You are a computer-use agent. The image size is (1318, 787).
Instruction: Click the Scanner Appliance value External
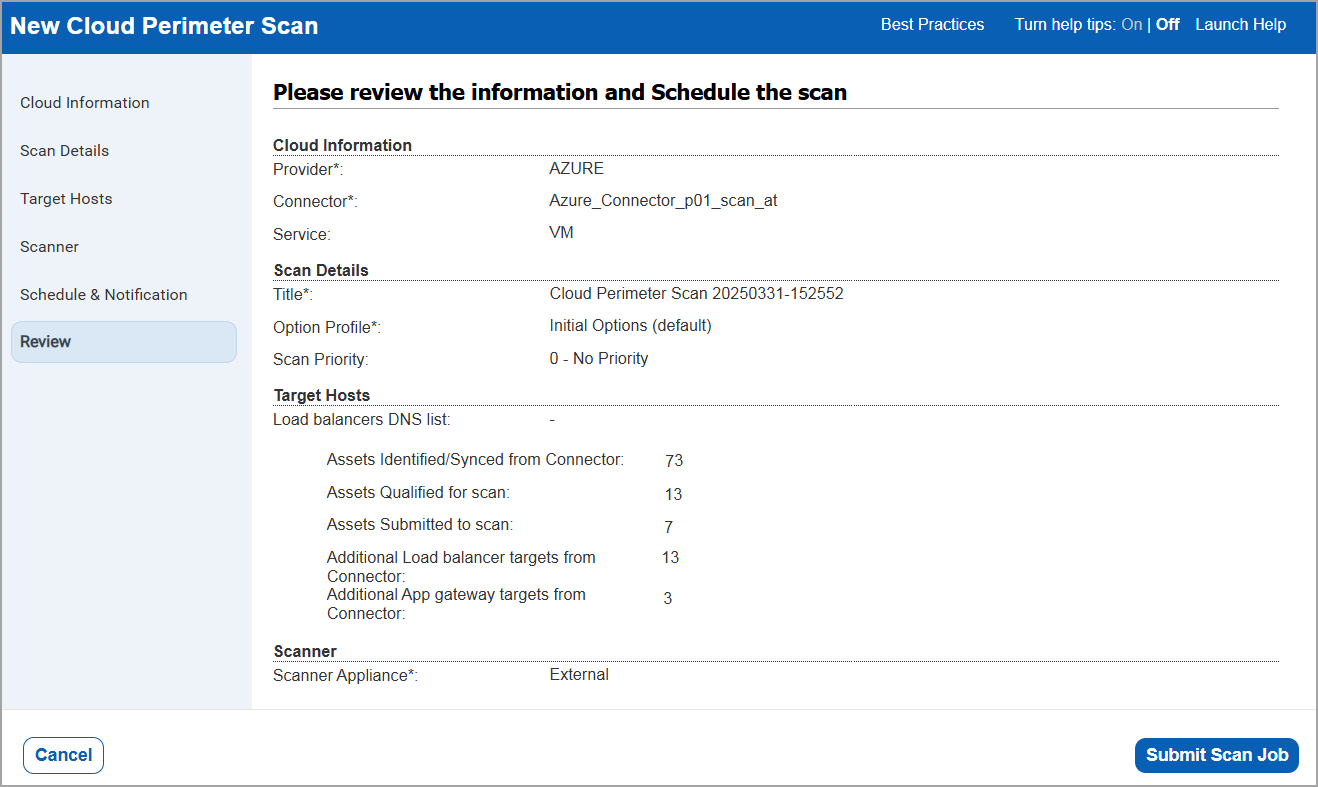[578, 674]
